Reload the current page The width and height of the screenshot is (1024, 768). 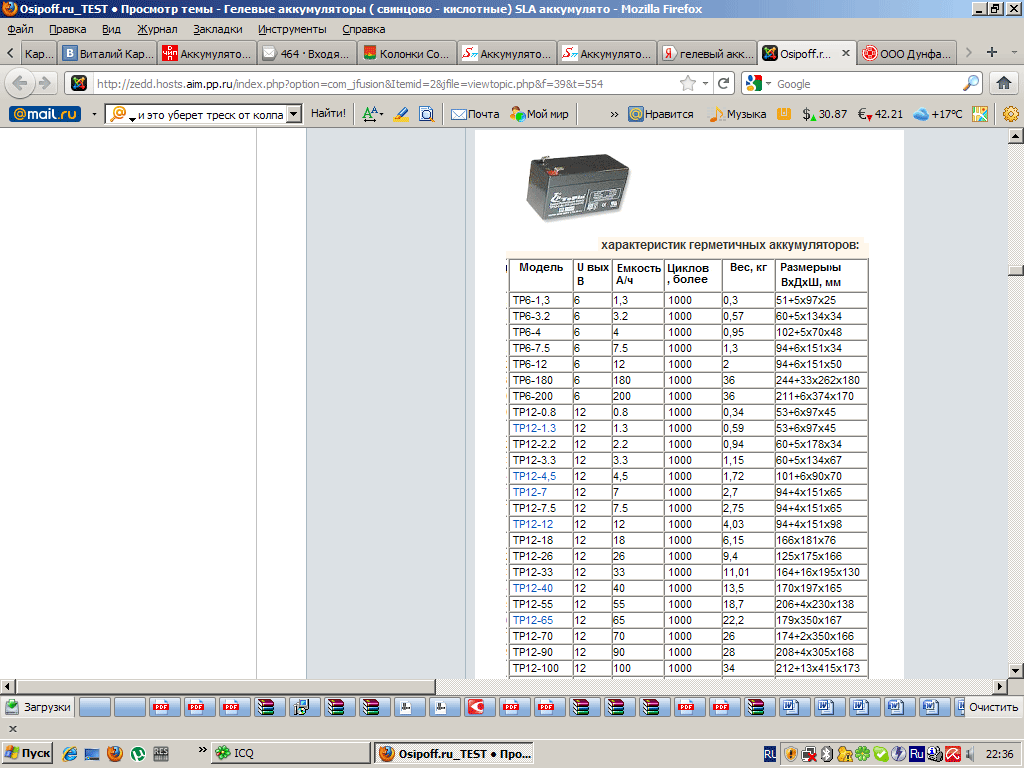pyautogui.click(x=724, y=83)
